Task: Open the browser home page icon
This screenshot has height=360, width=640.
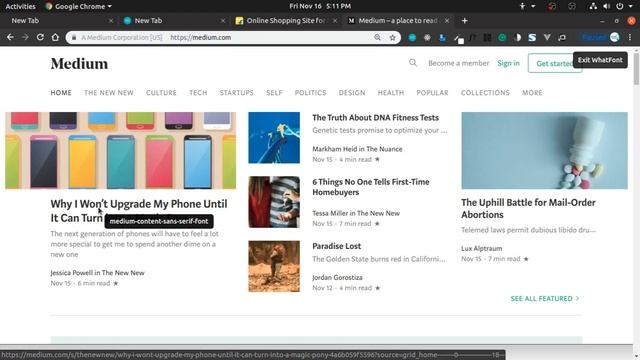Action: [55, 37]
